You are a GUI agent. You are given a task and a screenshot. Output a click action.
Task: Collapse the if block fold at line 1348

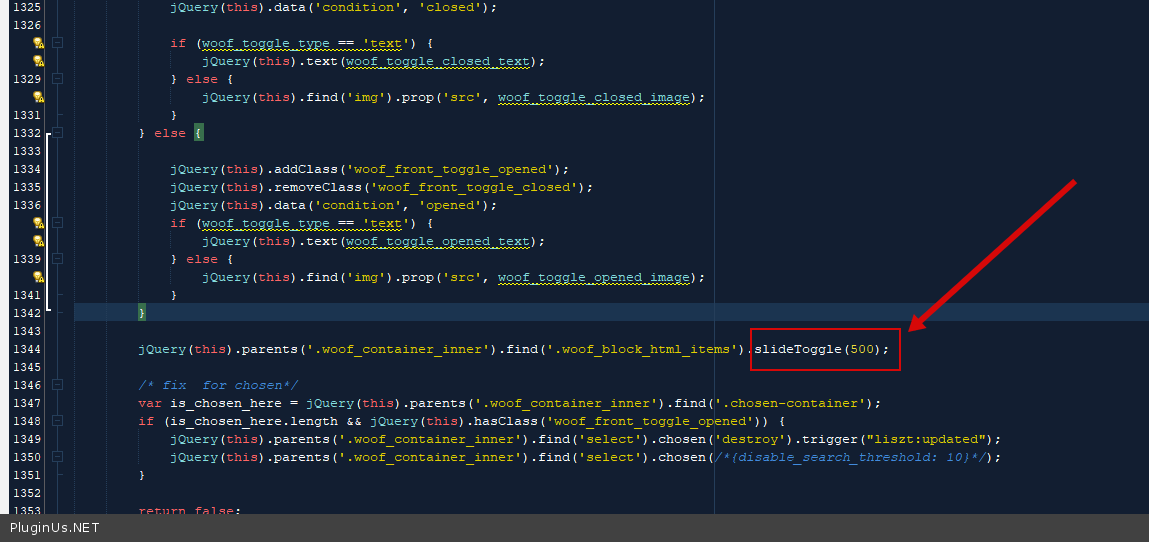point(58,421)
